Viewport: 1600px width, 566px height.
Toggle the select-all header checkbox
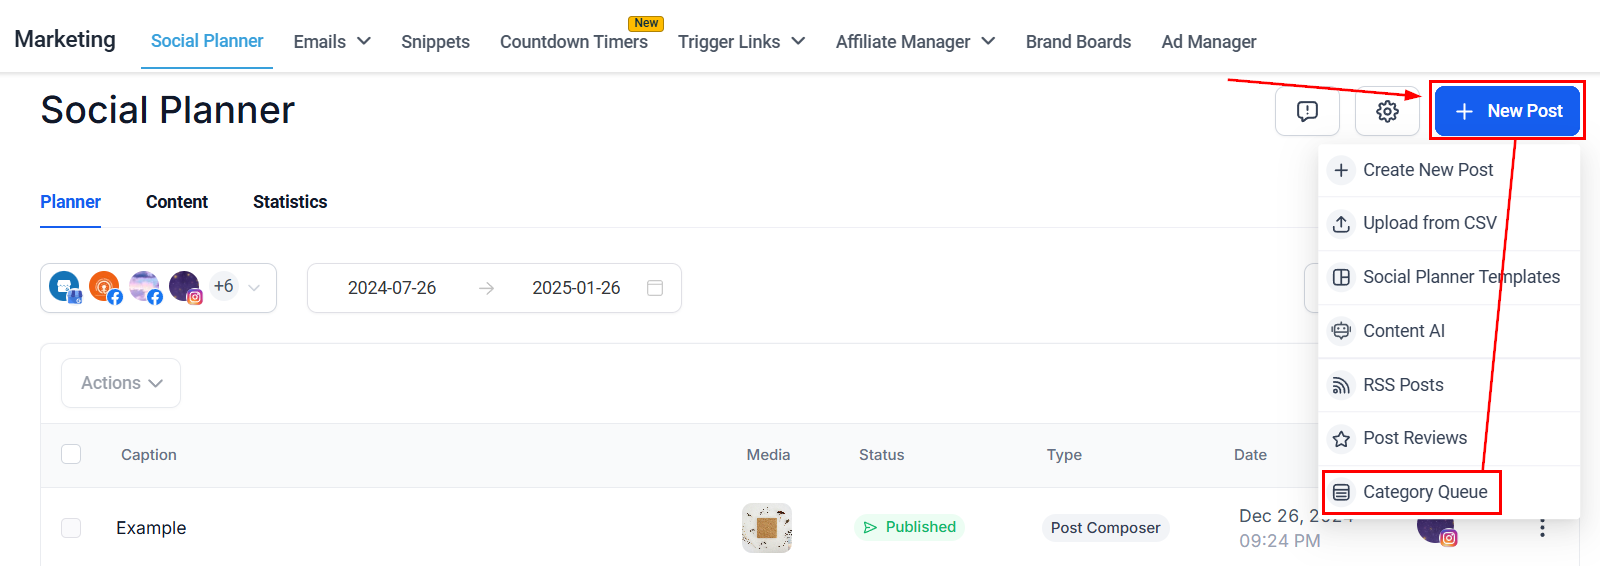point(71,454)
